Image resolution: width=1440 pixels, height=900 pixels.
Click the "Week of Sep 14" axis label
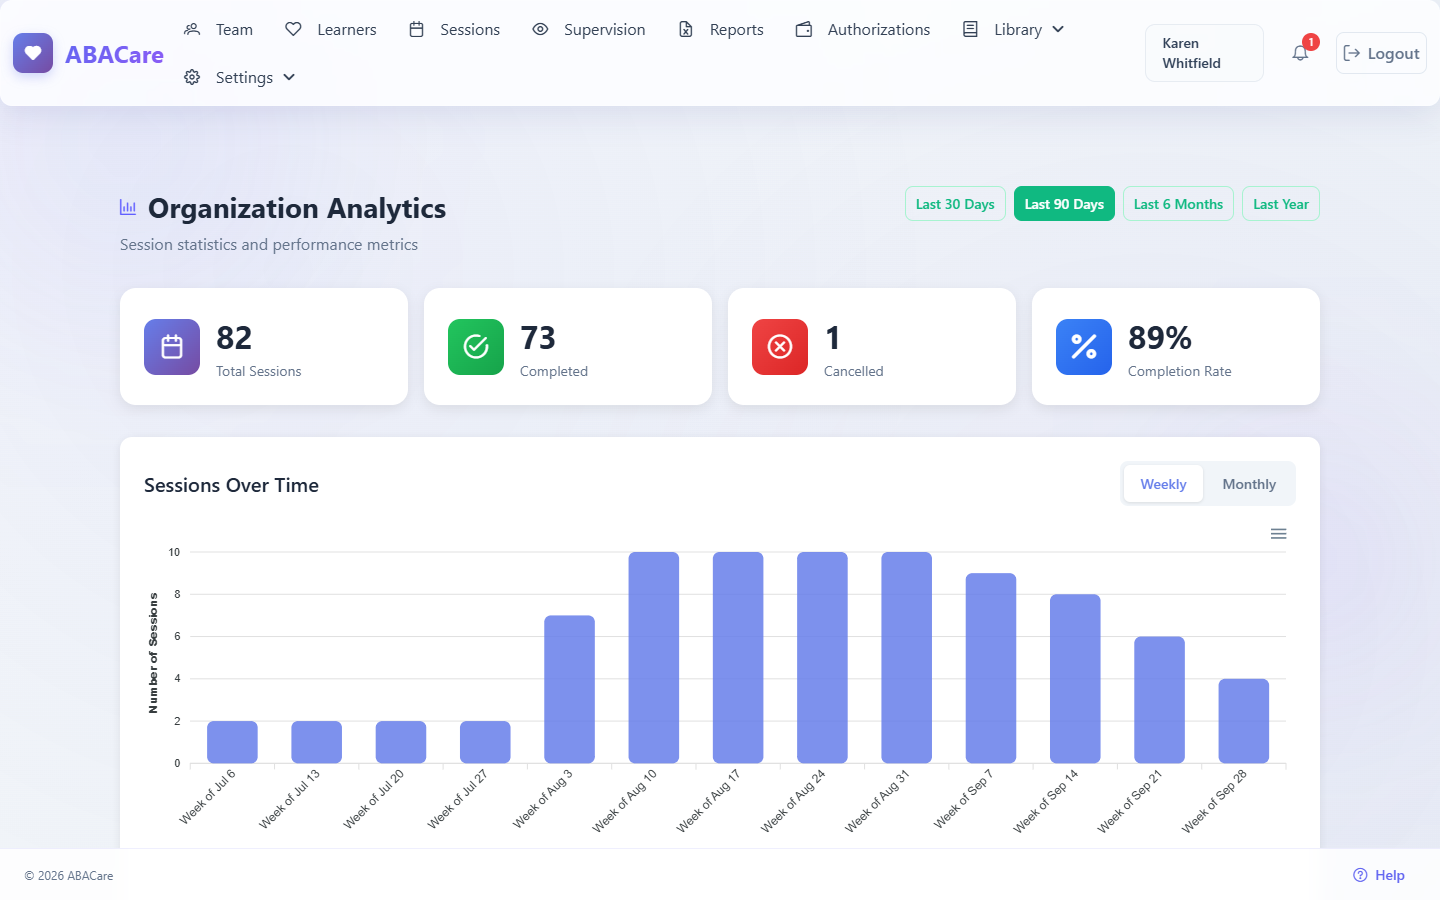coord(1046,800)
